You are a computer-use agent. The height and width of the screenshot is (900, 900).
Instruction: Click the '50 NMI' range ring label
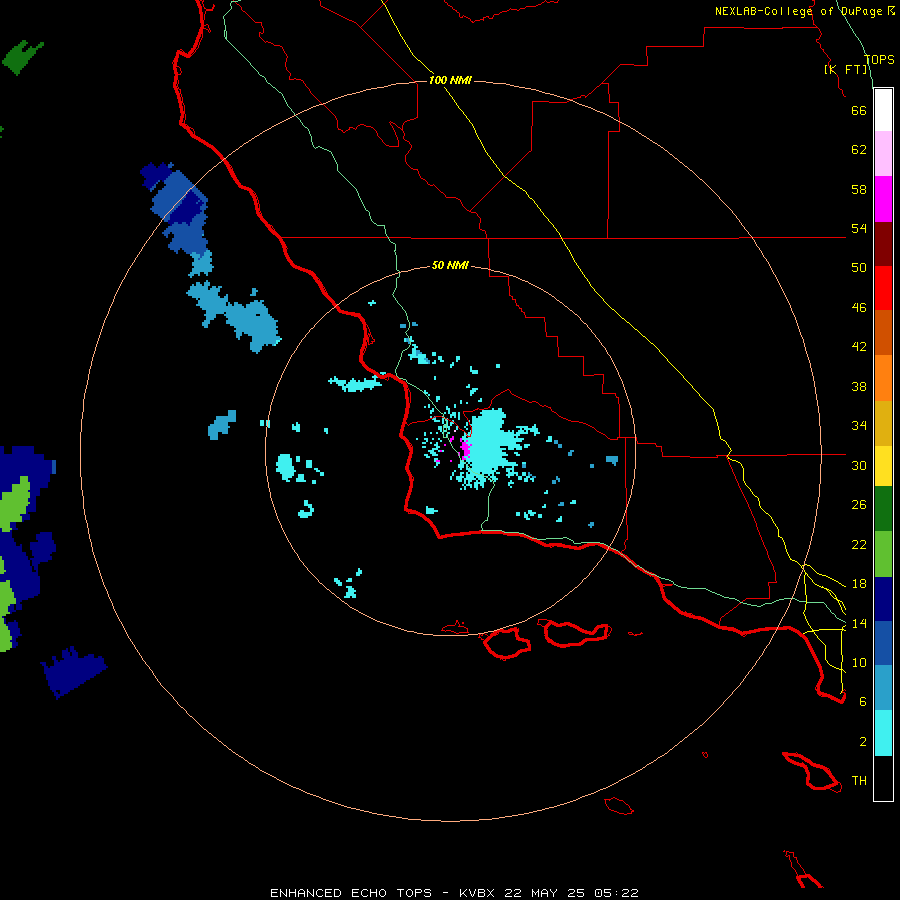click(450, 265)
